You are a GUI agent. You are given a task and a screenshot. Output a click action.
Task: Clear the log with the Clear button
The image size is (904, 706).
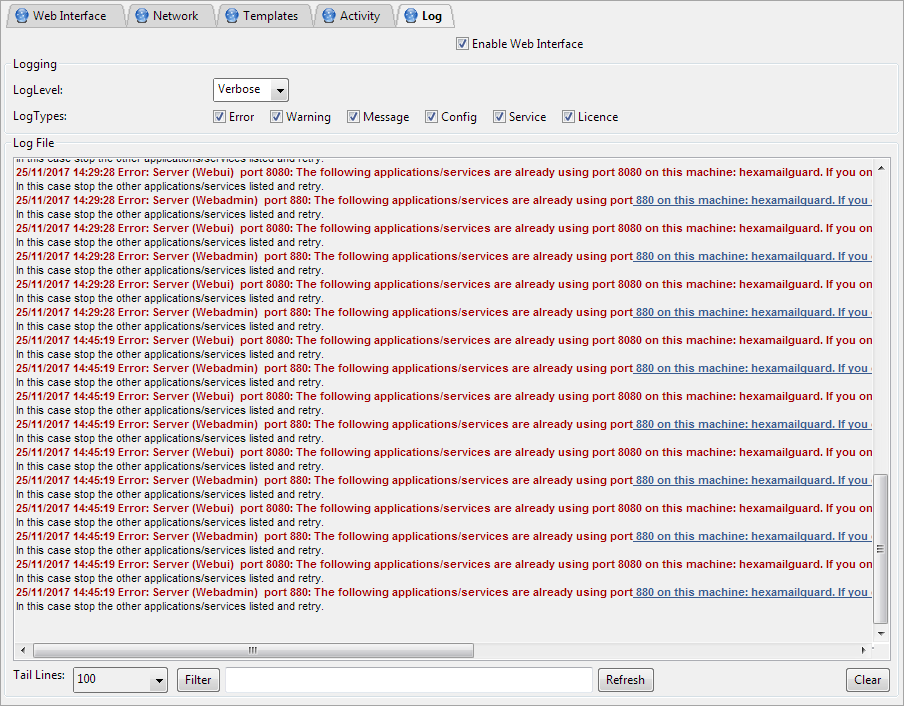[867, 680]
